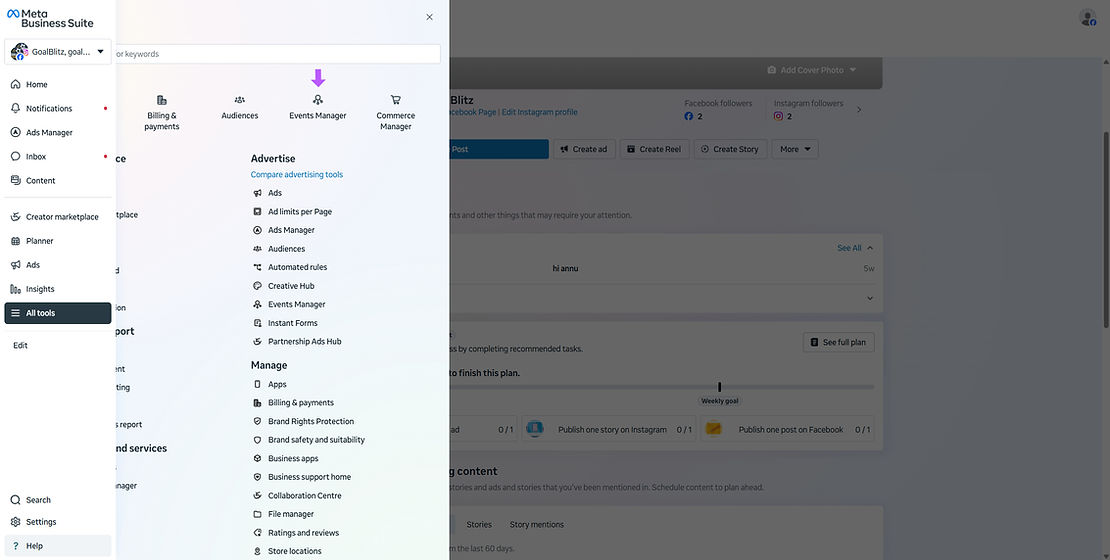
Task: Open Ads under Advertise list
Action: click(268, 193)
